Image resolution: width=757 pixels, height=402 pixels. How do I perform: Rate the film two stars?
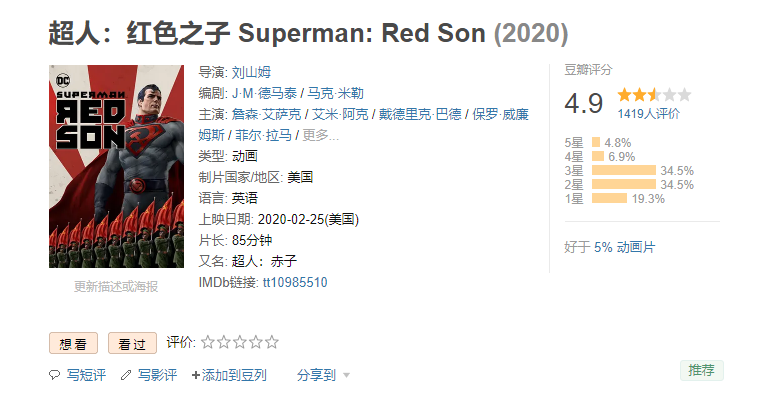click(x=224, y=342)
